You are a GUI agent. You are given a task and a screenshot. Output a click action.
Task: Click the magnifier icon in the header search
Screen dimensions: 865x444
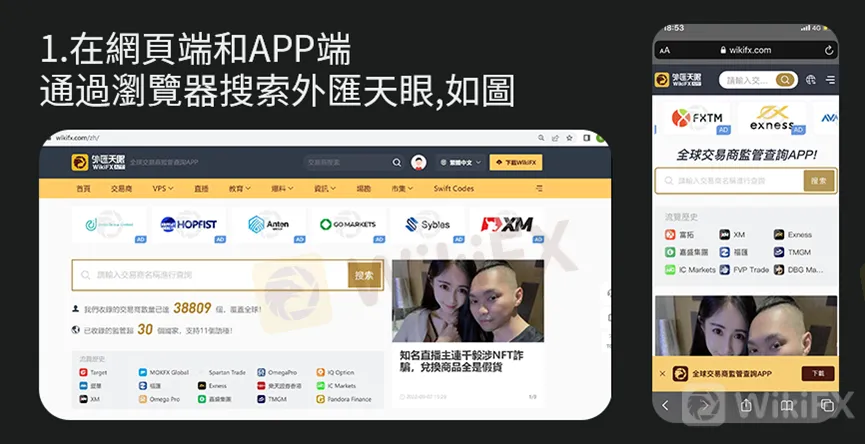[397, 162]
